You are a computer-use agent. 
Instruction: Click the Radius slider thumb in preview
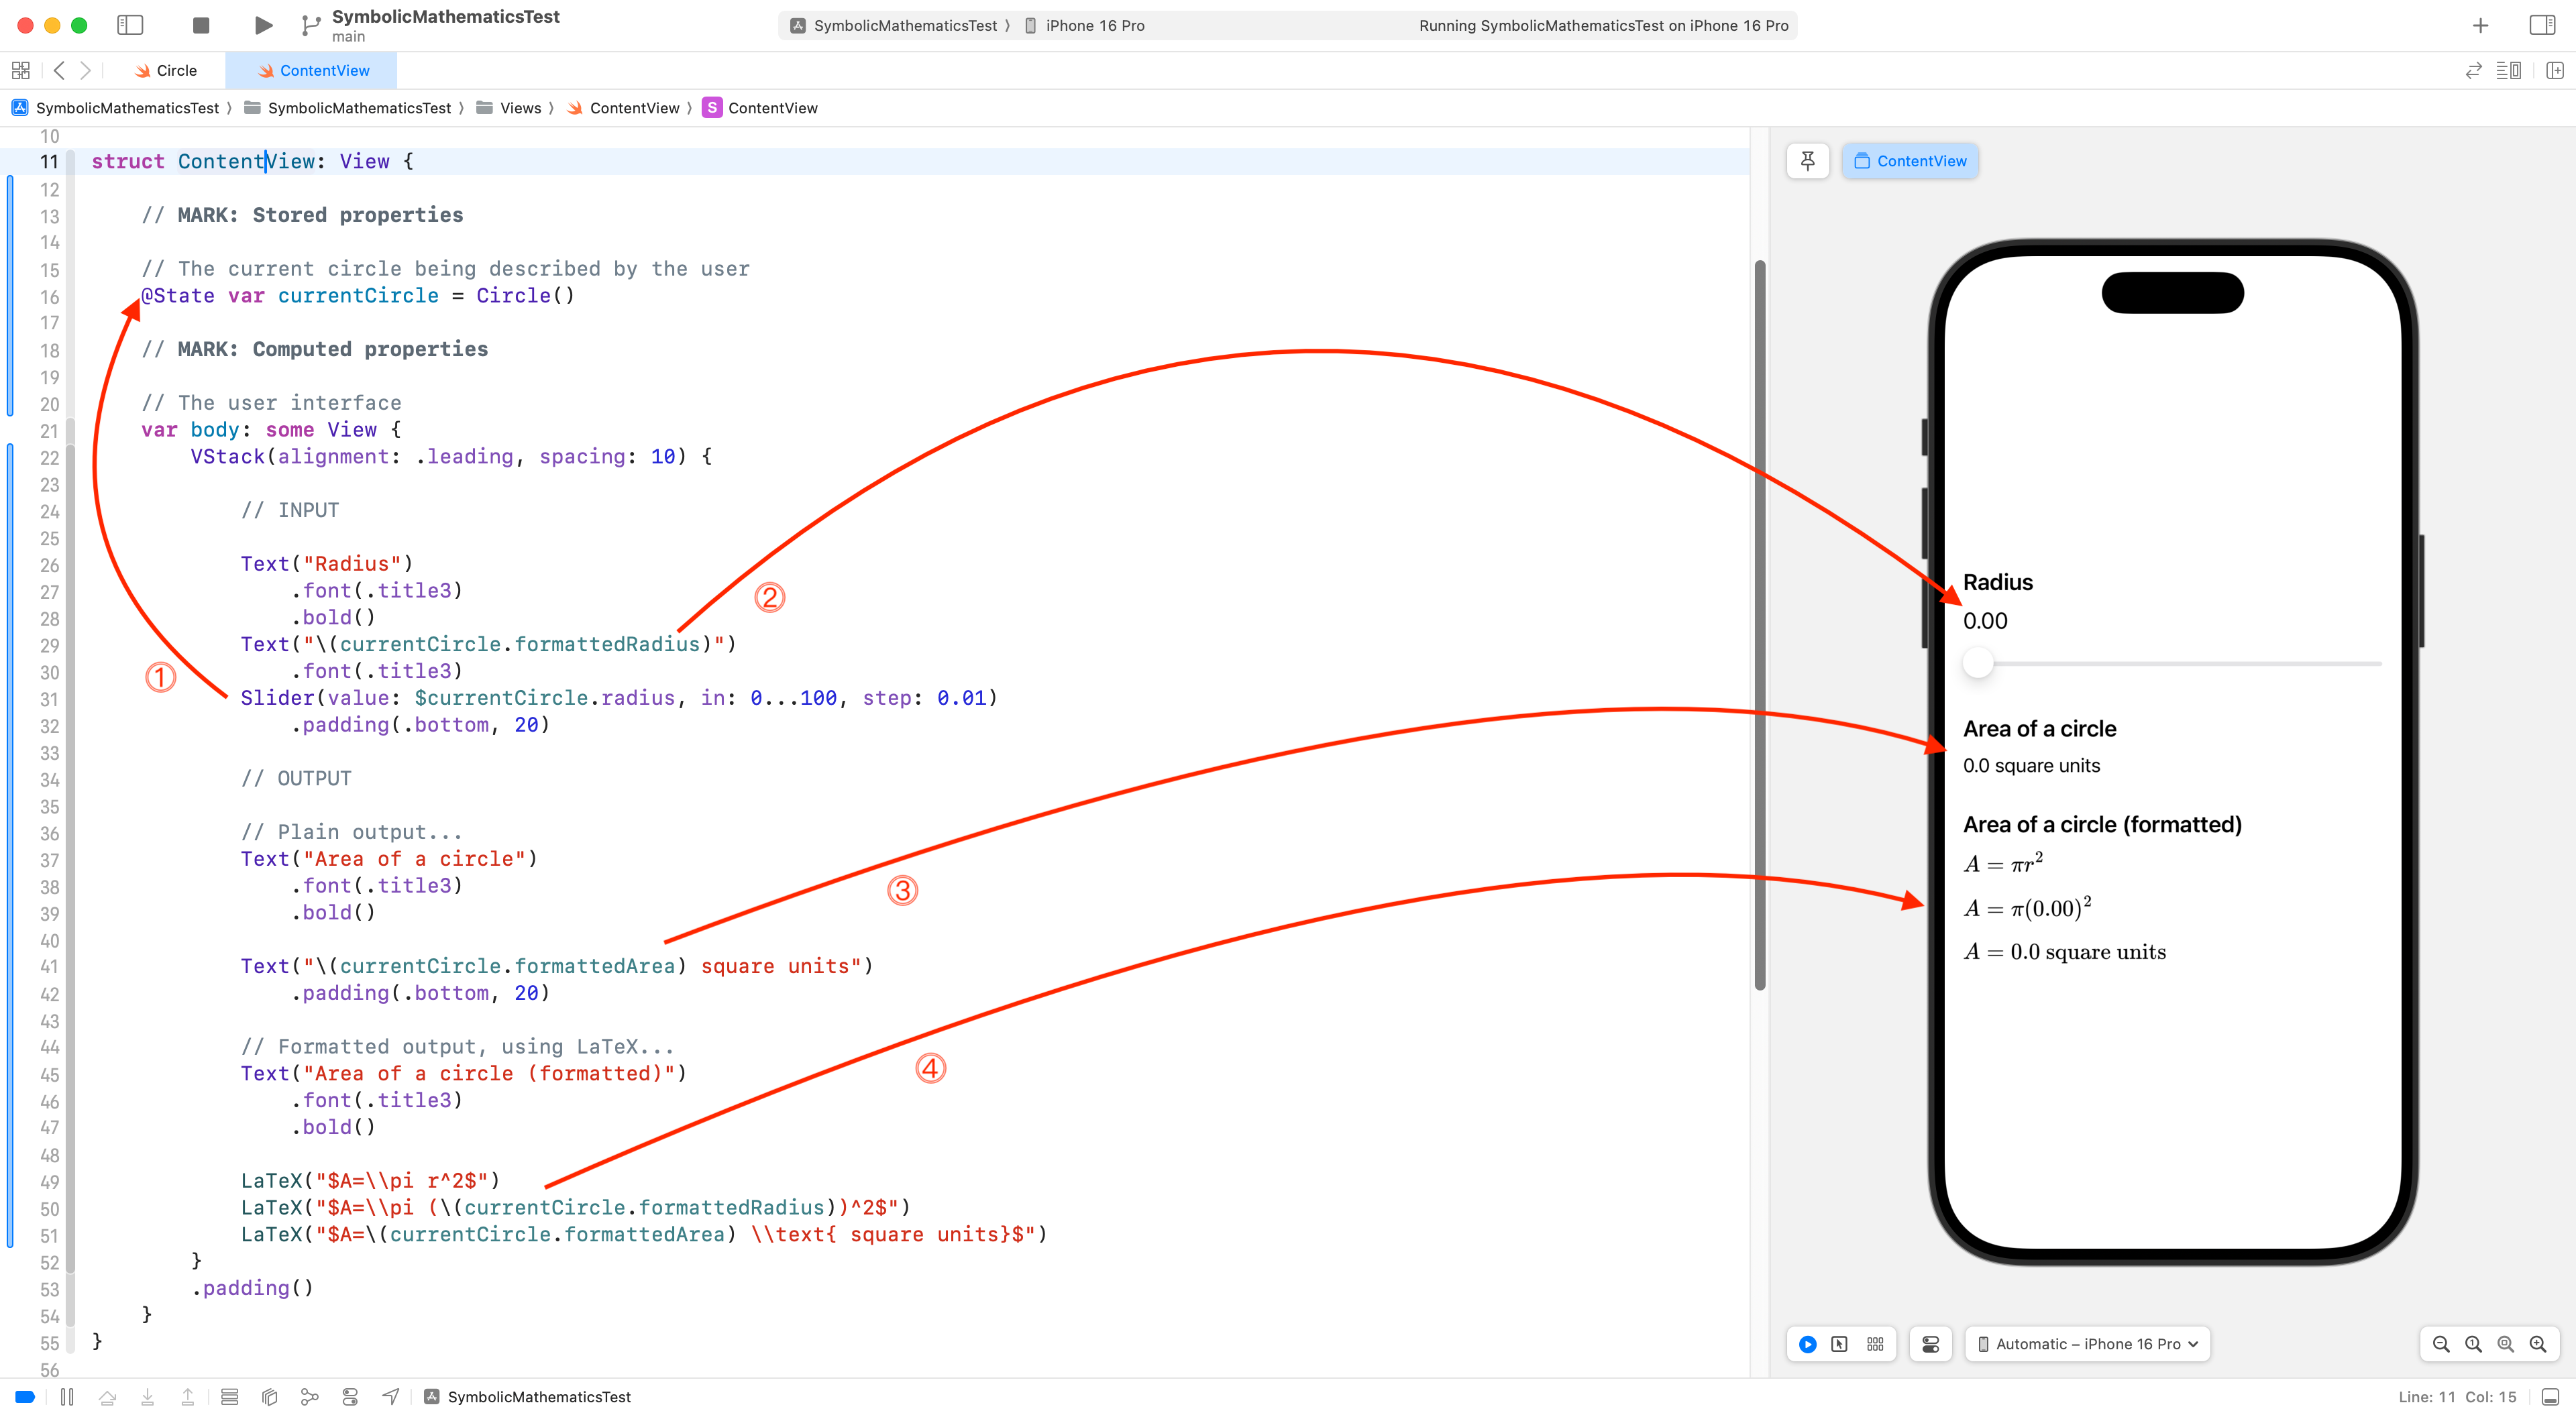point(1977,663)
